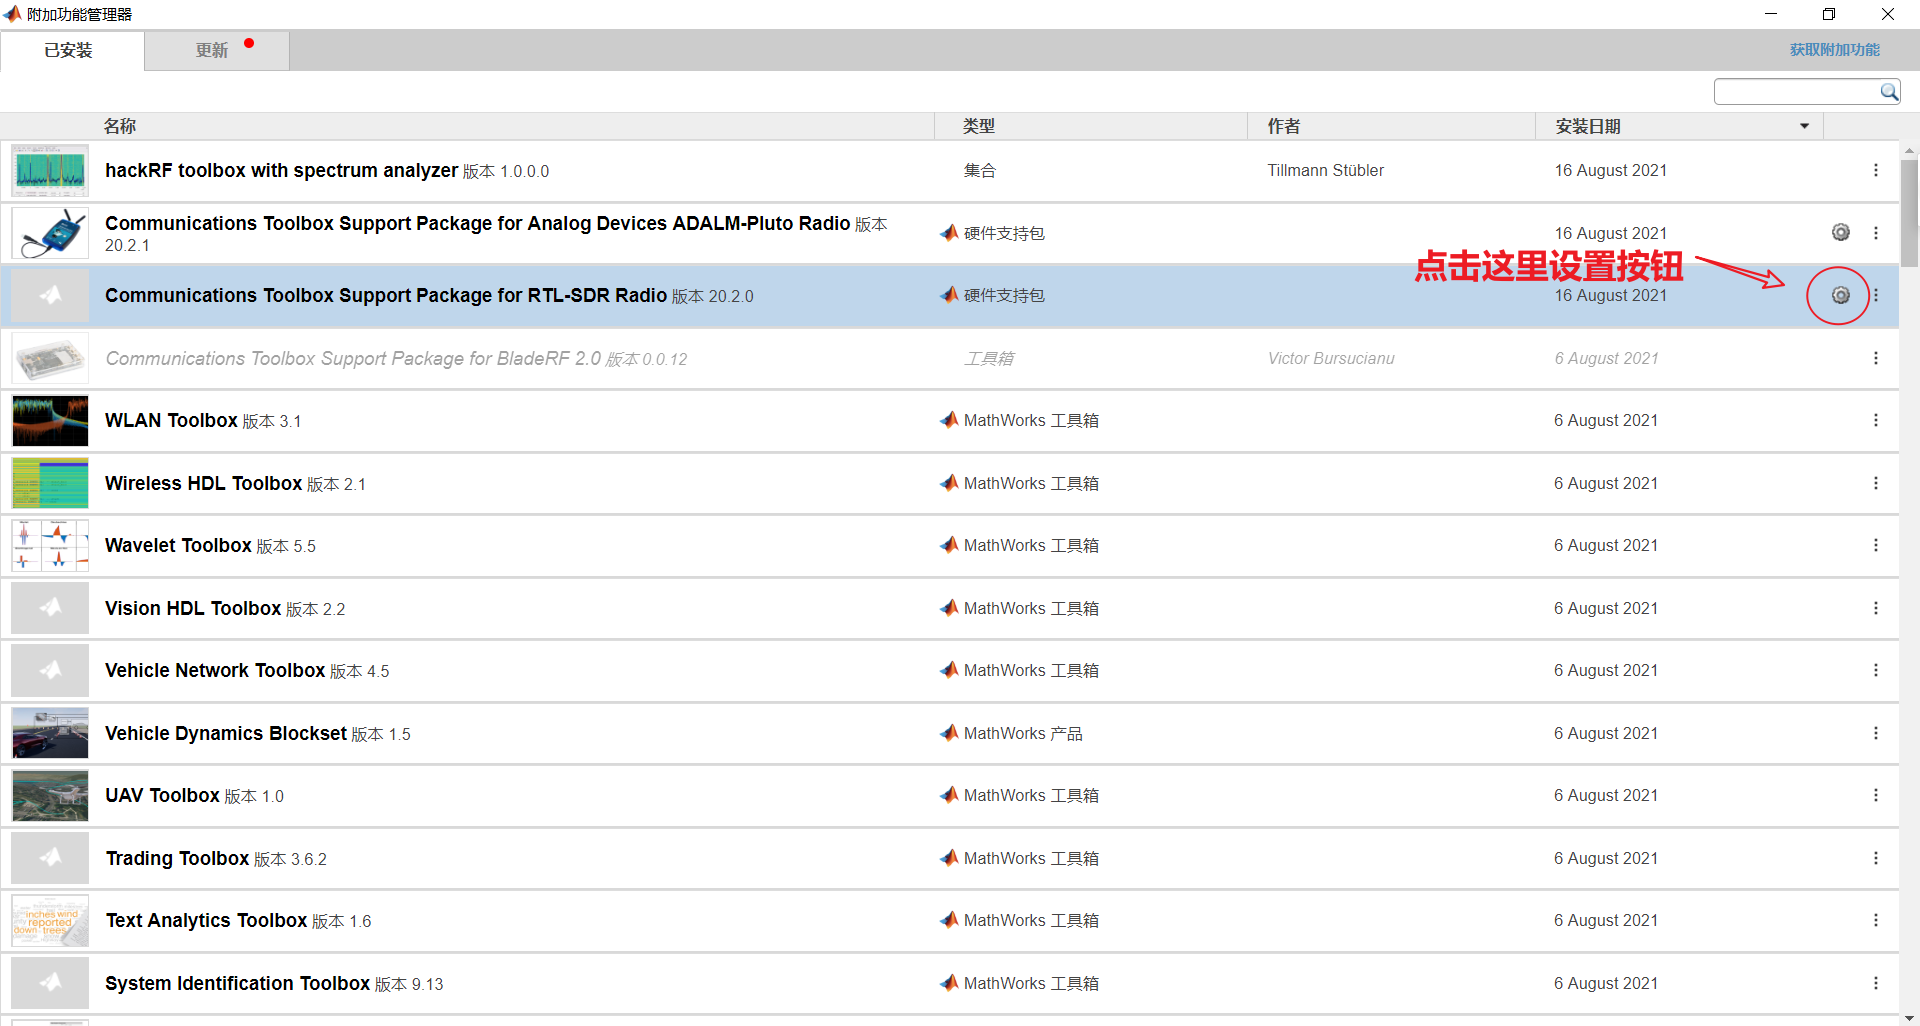Open options menu for UAV Toolbox row

pyautogui.click(x=1876, y=795)
